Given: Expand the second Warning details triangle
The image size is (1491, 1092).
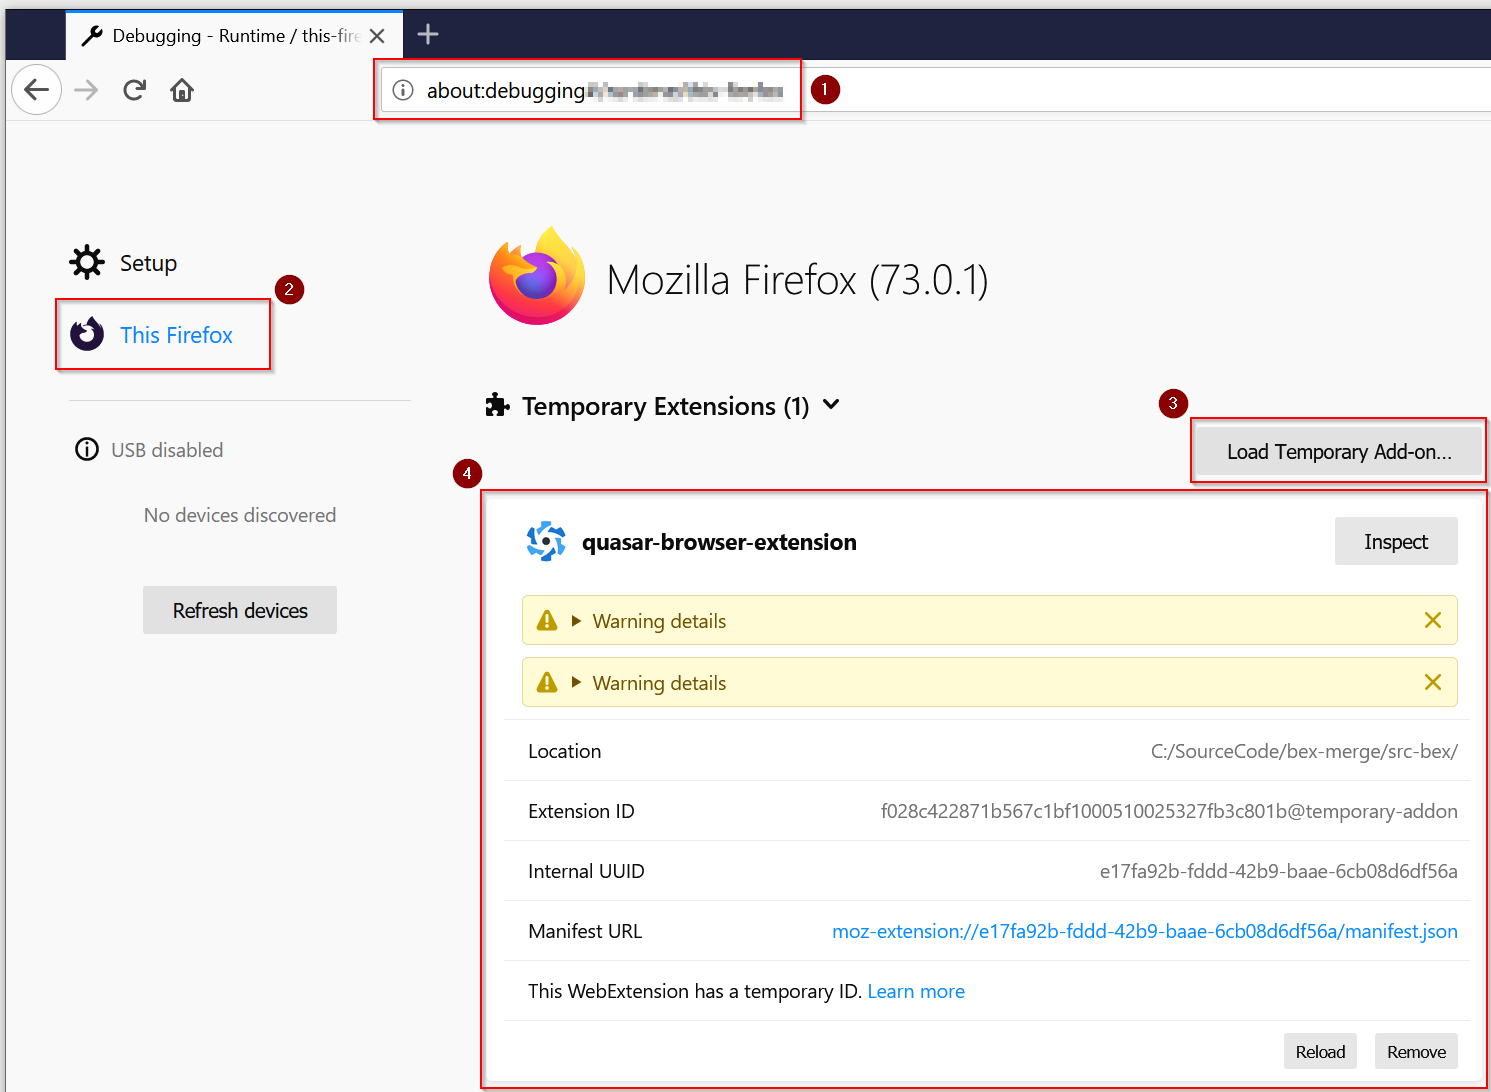Looking at the screenshot, I should (576, 683).
